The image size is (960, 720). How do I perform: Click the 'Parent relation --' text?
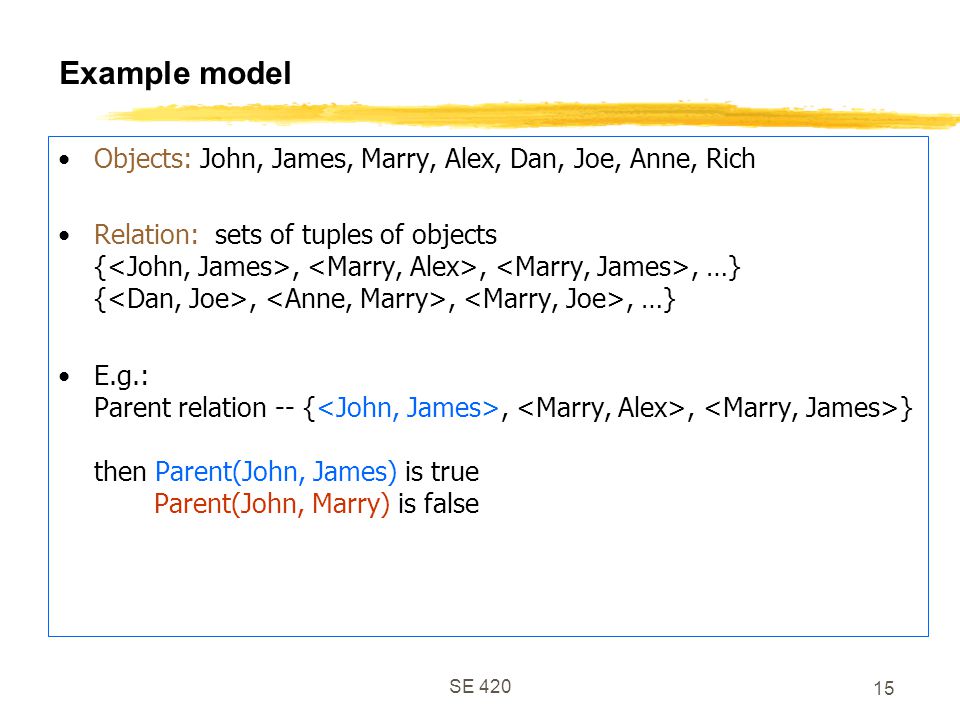click(194, 408)
